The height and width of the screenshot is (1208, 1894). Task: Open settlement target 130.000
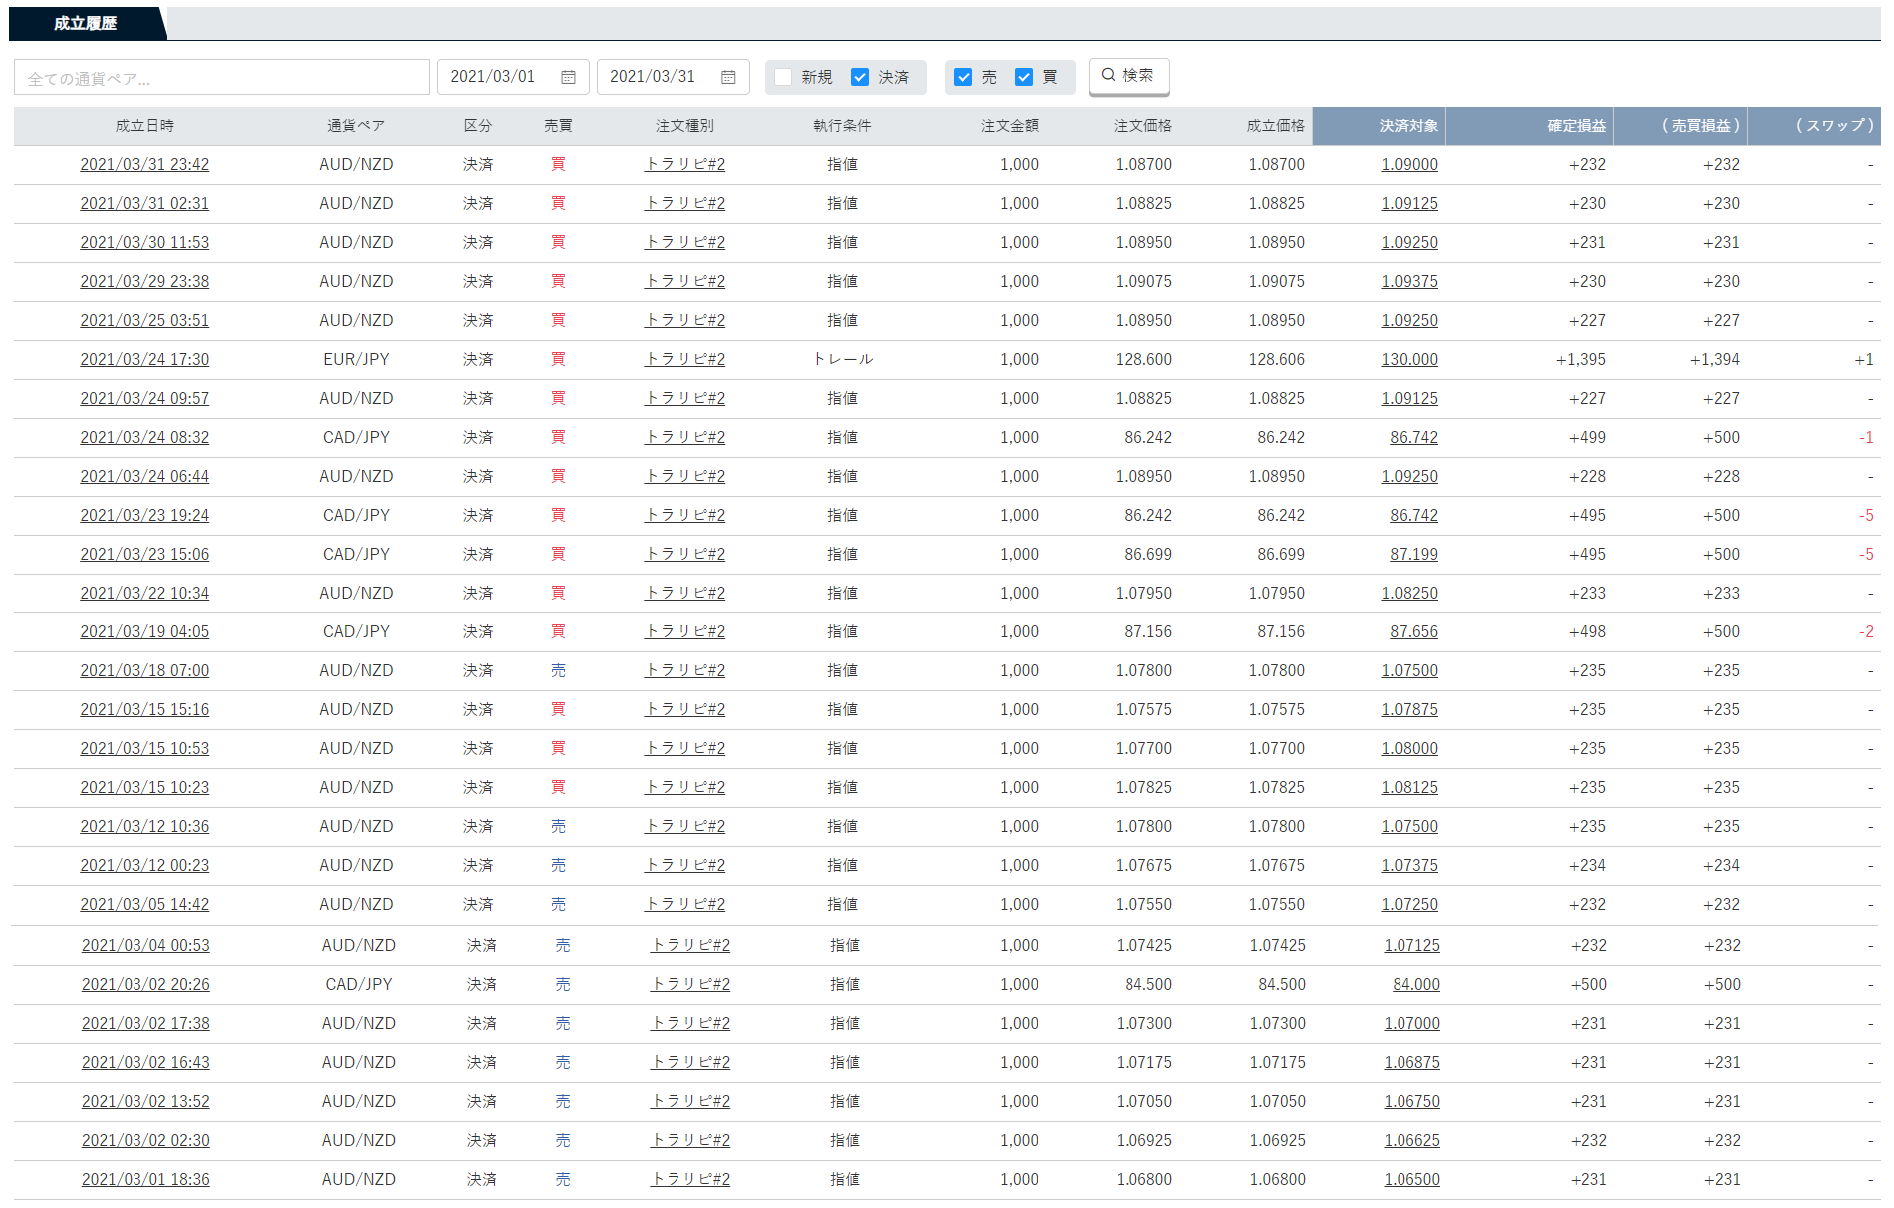pyautogui.click(x=1410, y=359)
